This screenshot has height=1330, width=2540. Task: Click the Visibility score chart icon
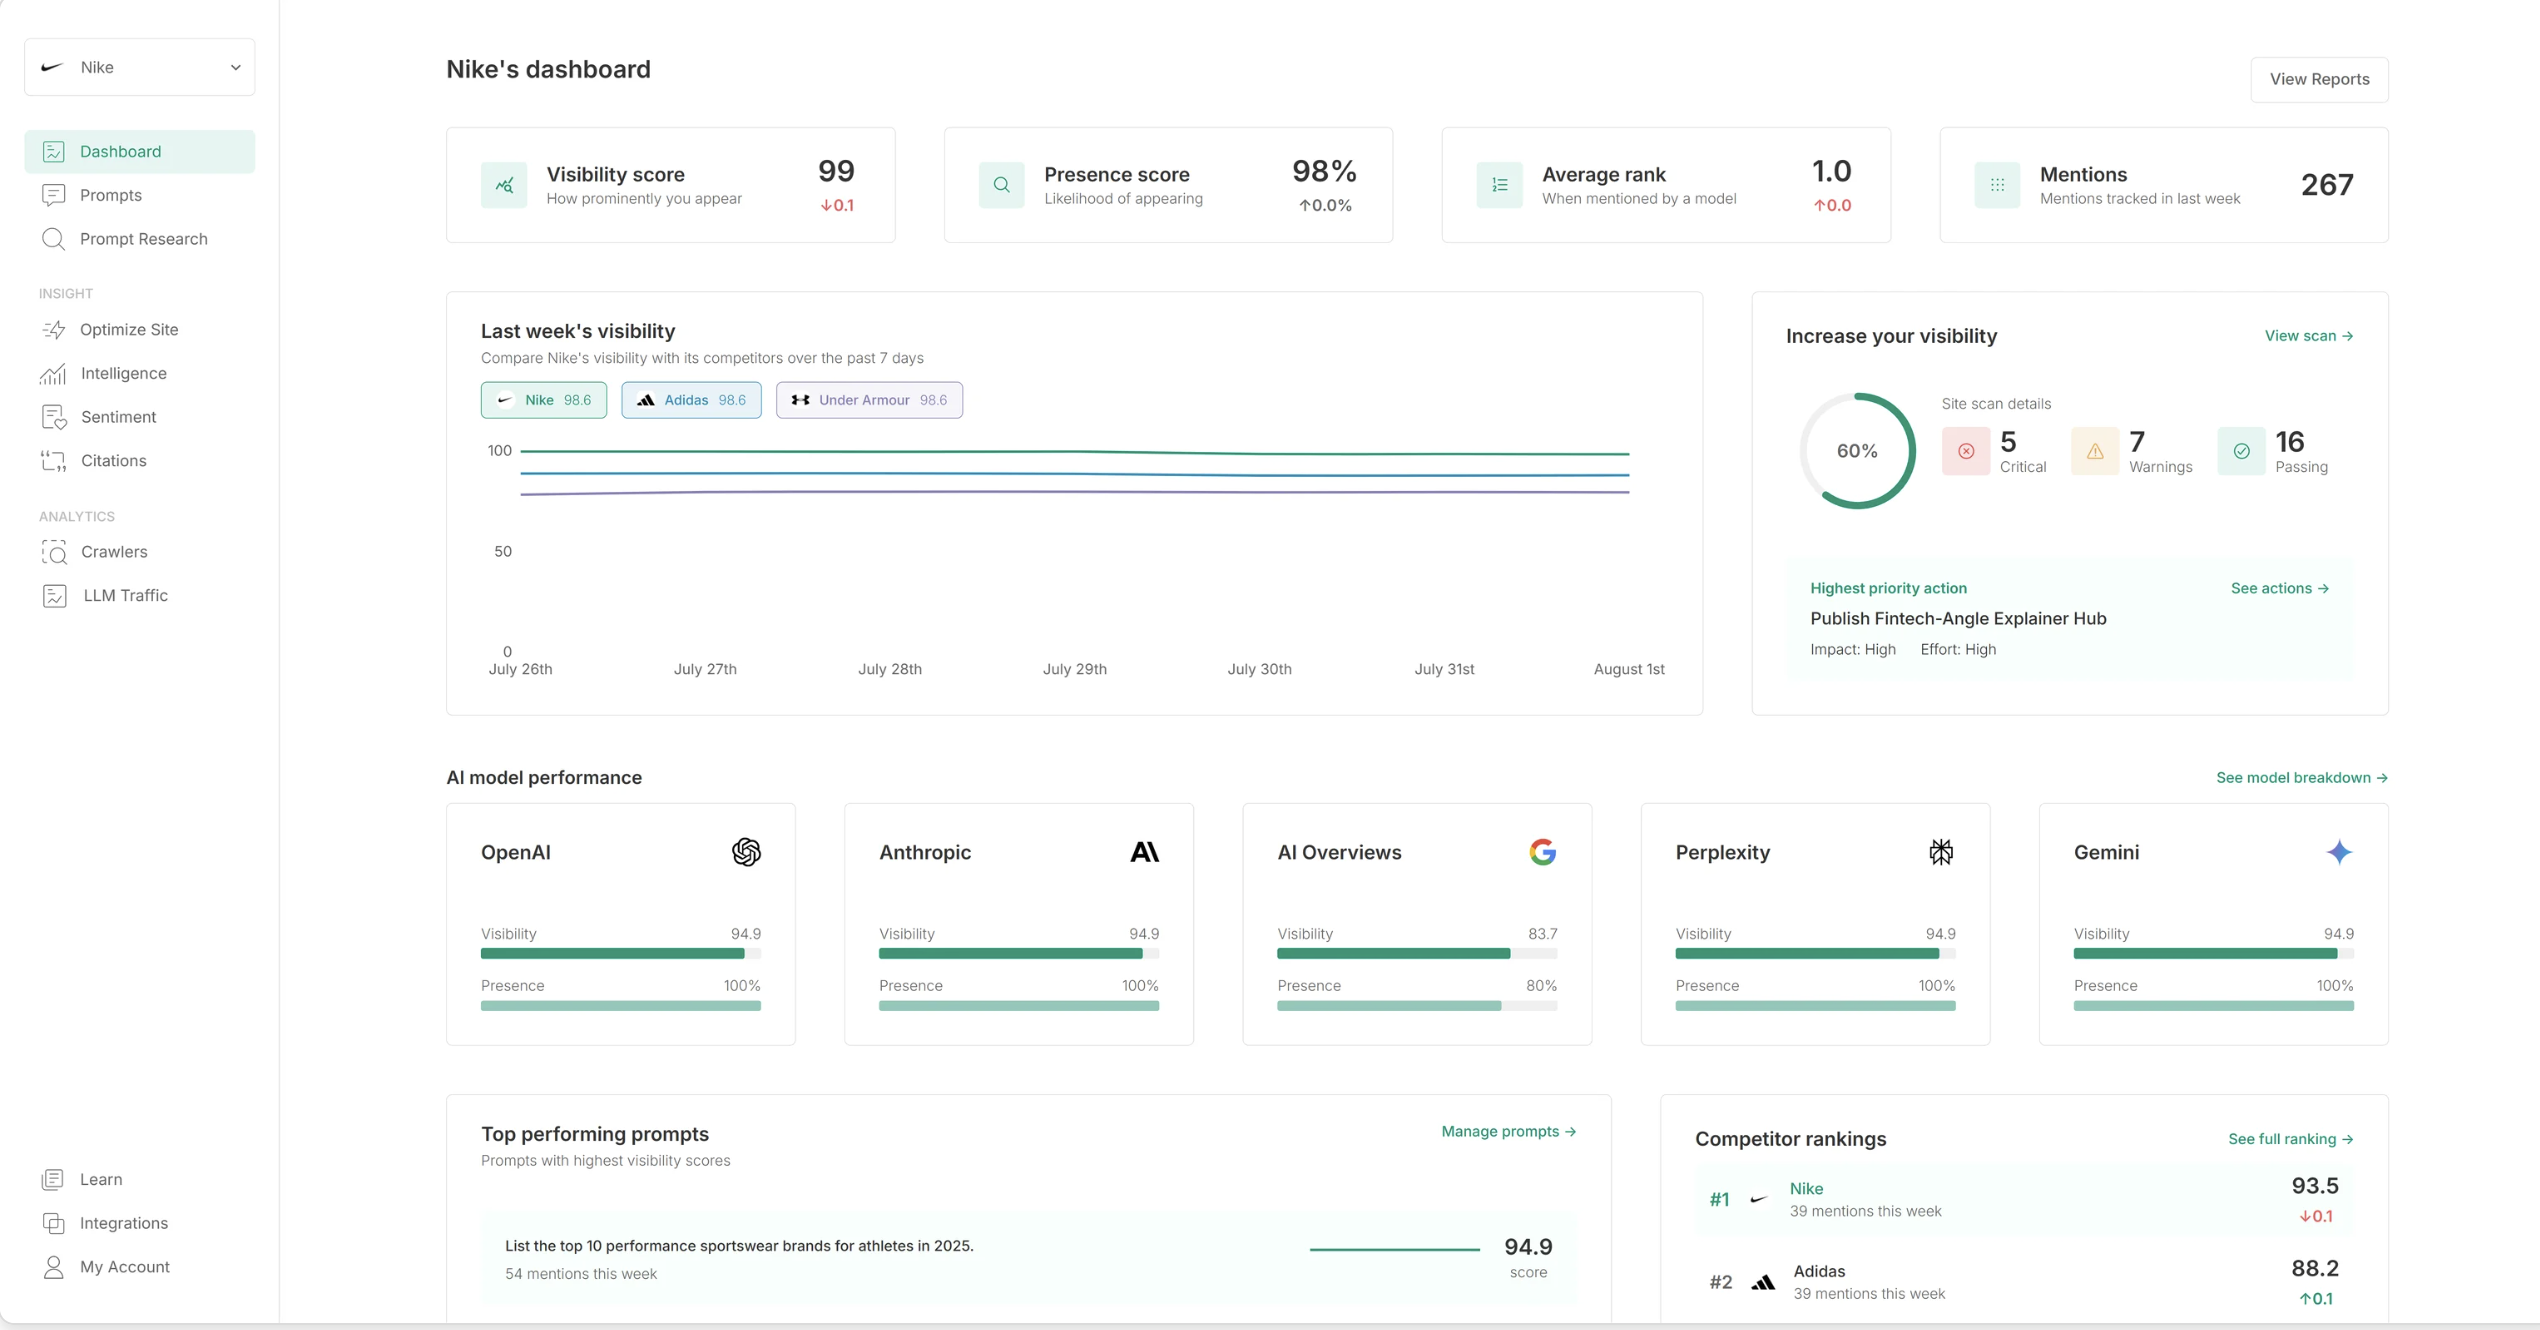504,185
